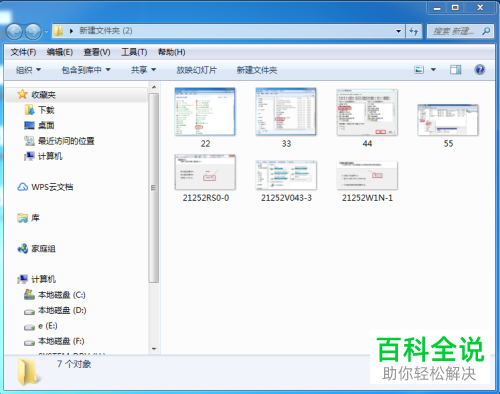The image size is (500, 394).
Task: Click the 桌面 desktop icon
Action: [x=29, y=125]
